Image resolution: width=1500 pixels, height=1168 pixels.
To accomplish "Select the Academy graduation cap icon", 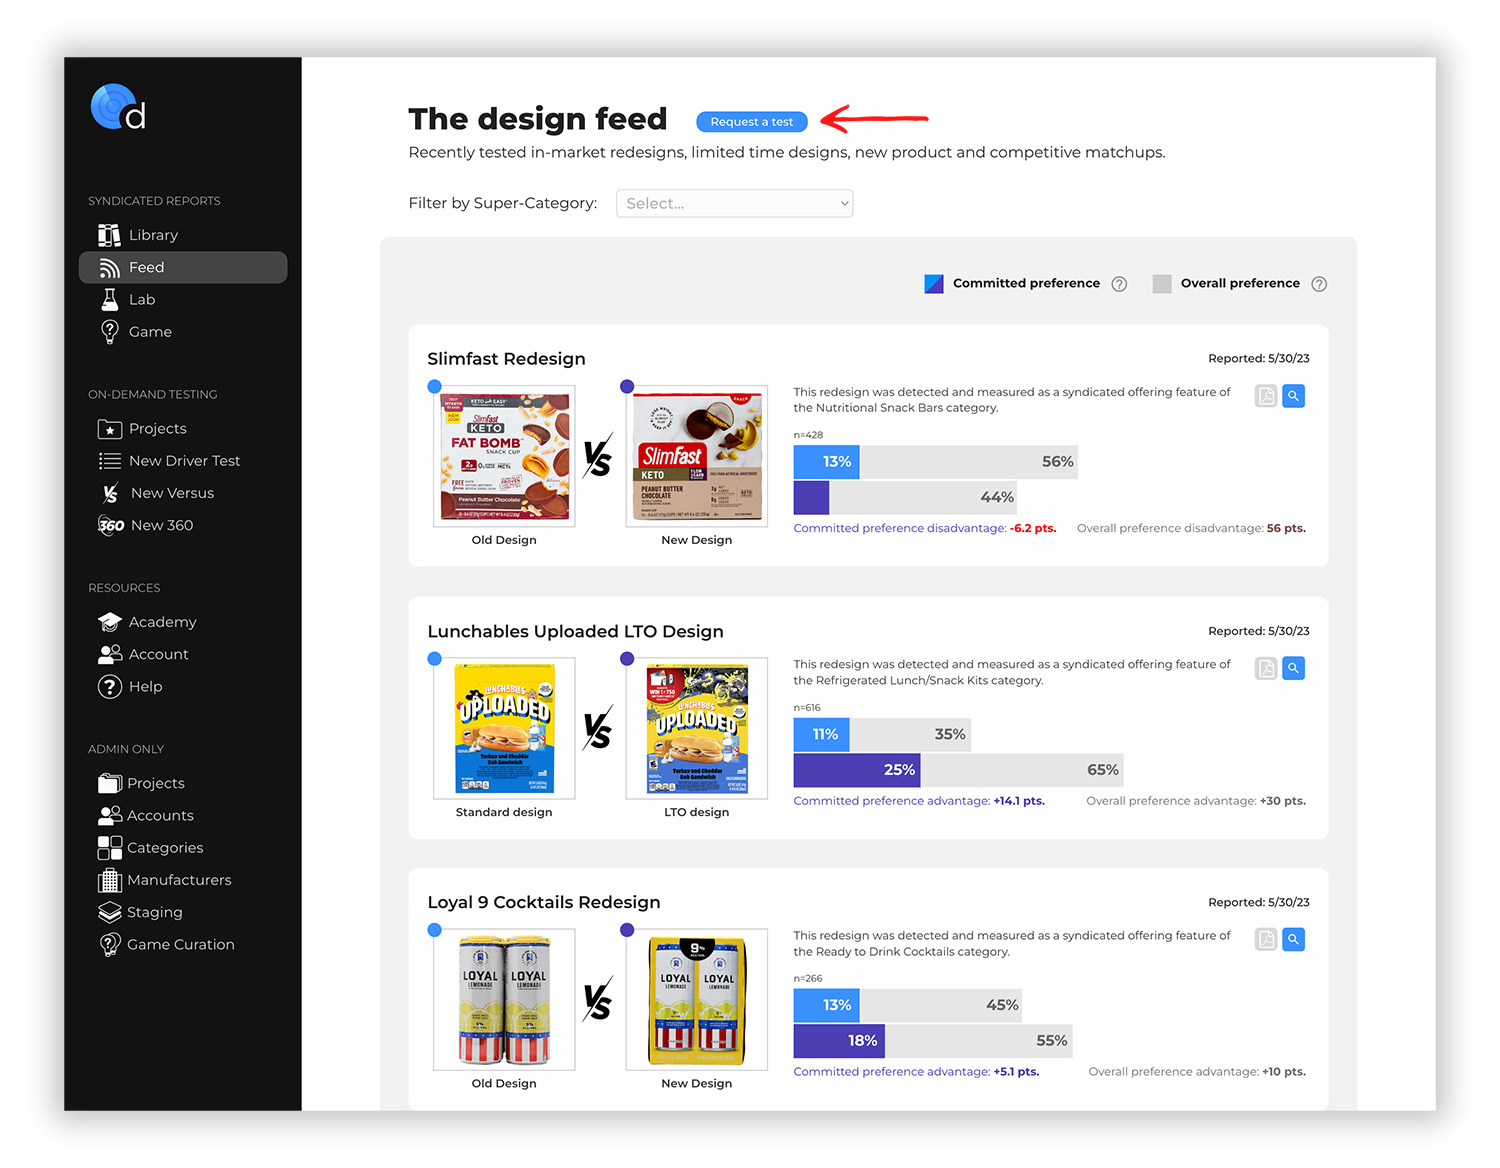I will point(110,621).
